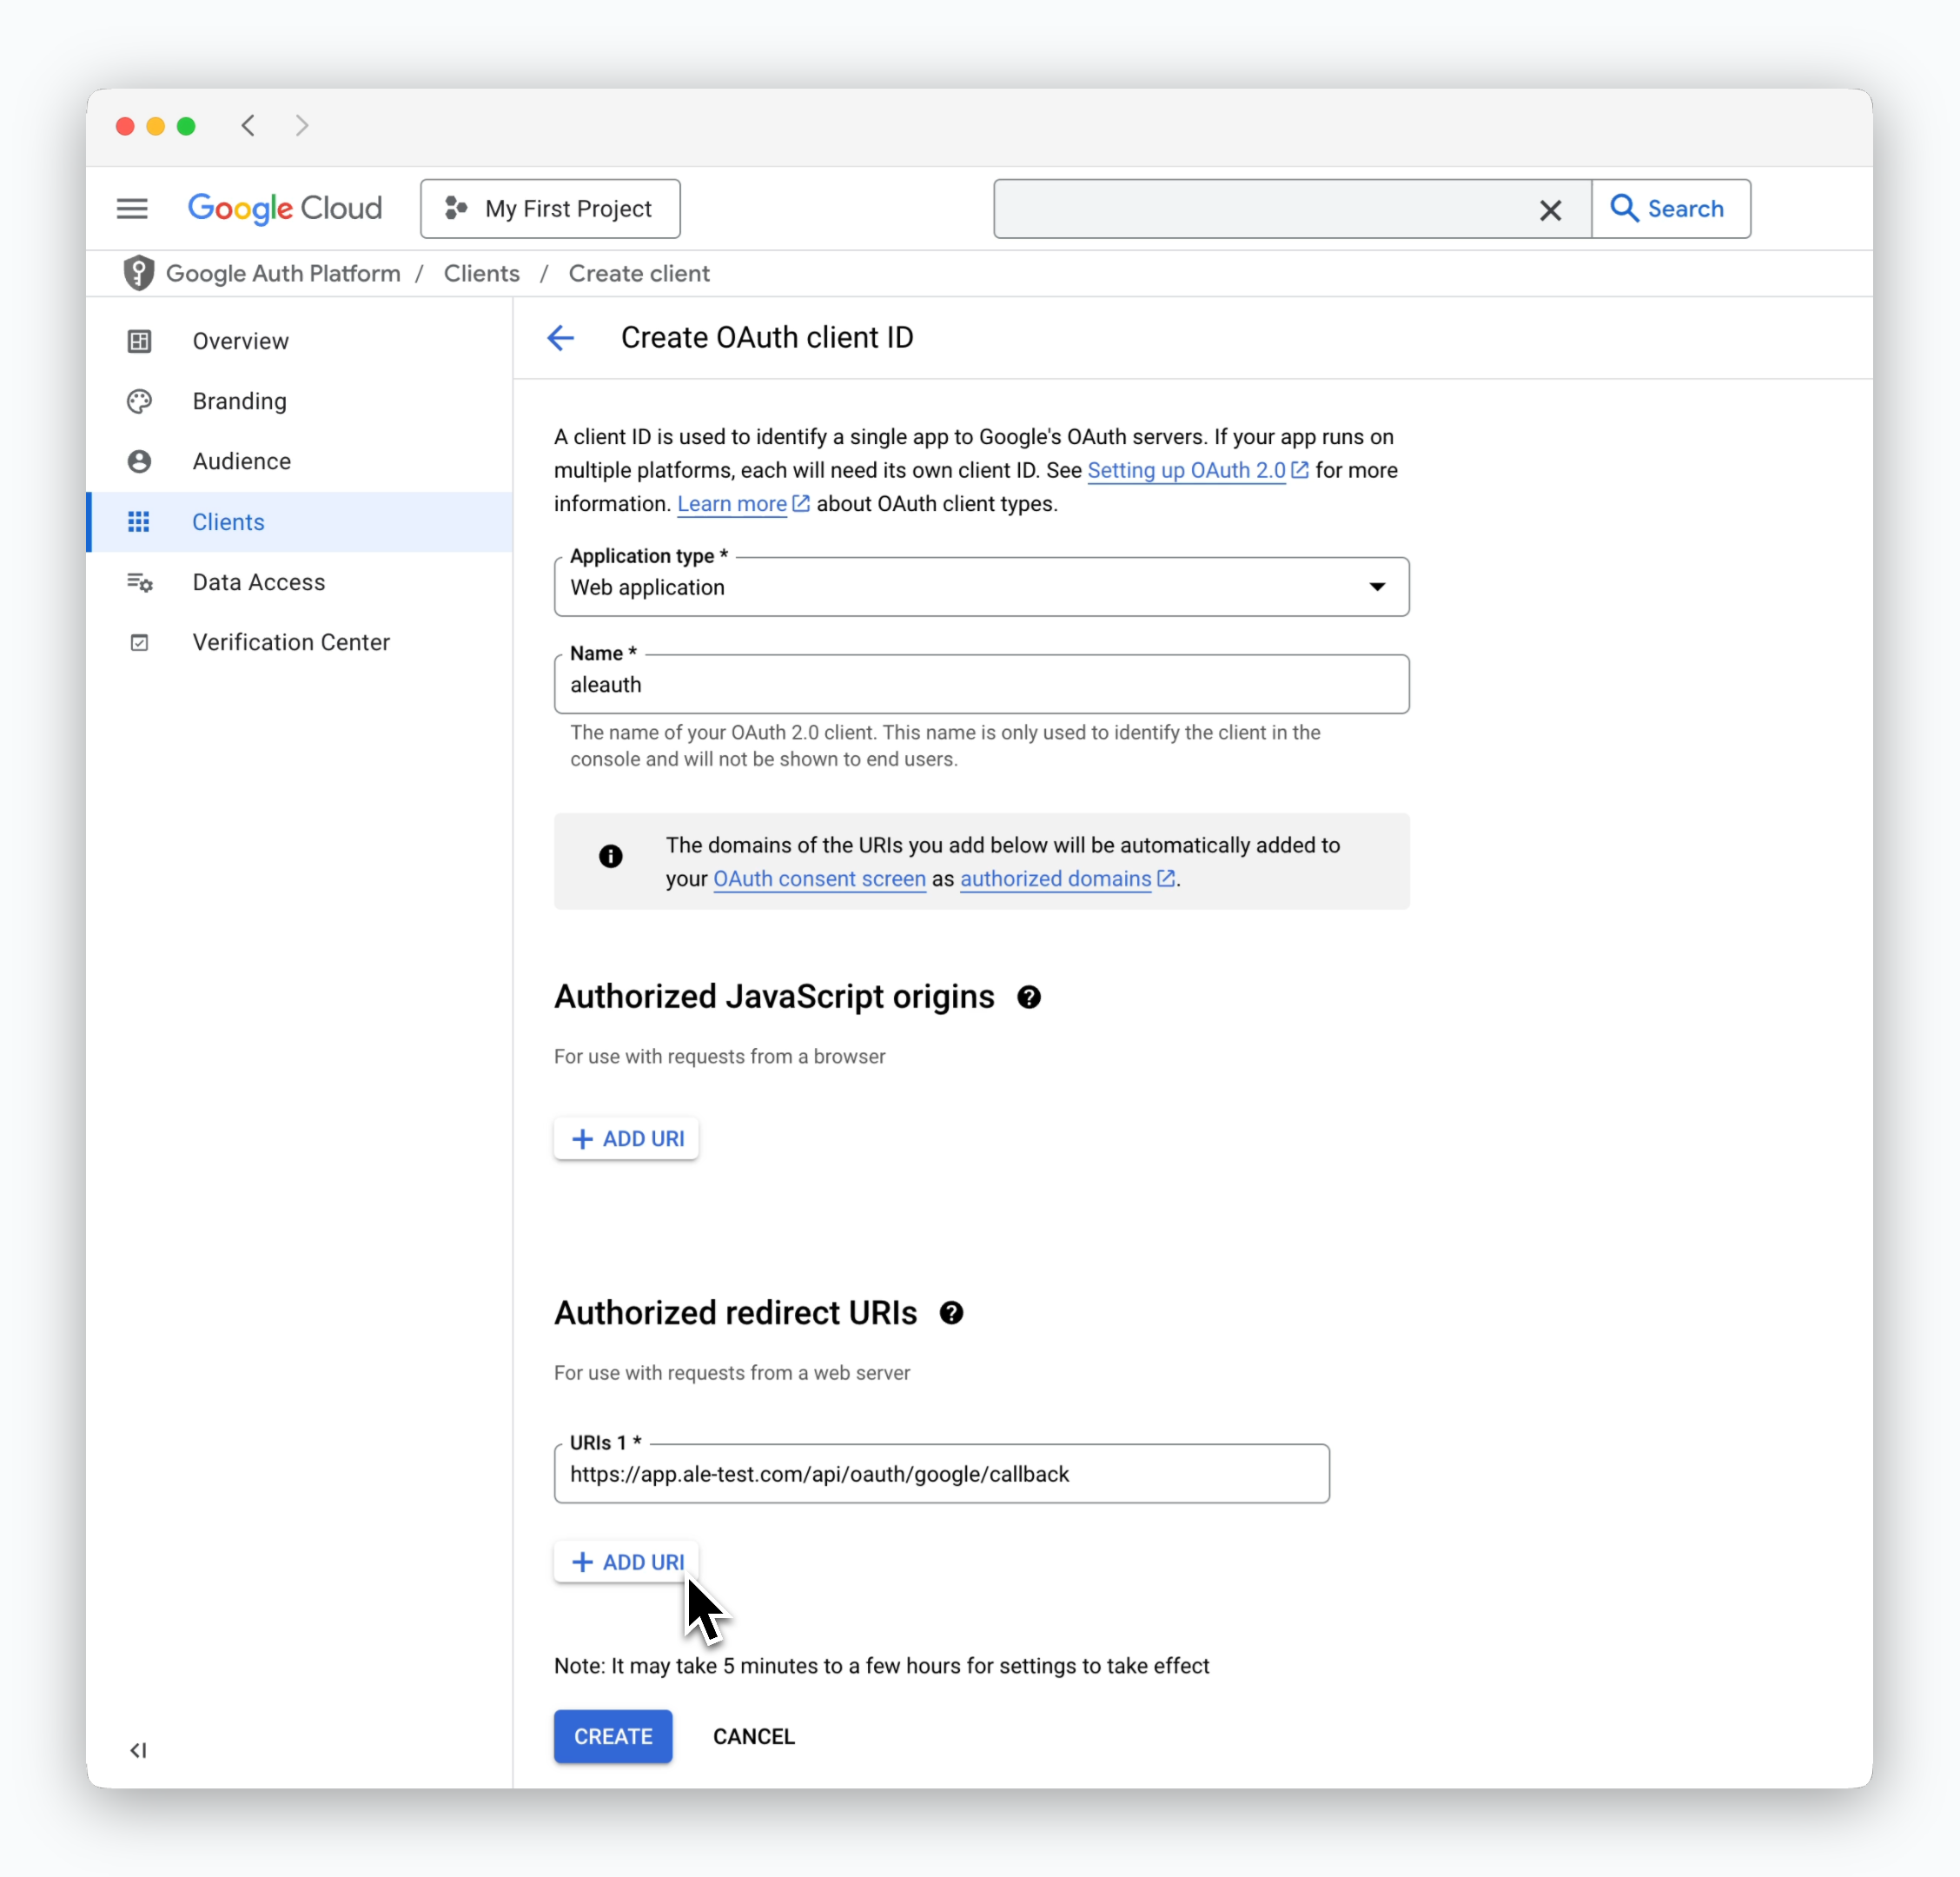Open the OAuth consent screen link
This screenshot has width=1960, height=1877.
(x=819, y=879)
